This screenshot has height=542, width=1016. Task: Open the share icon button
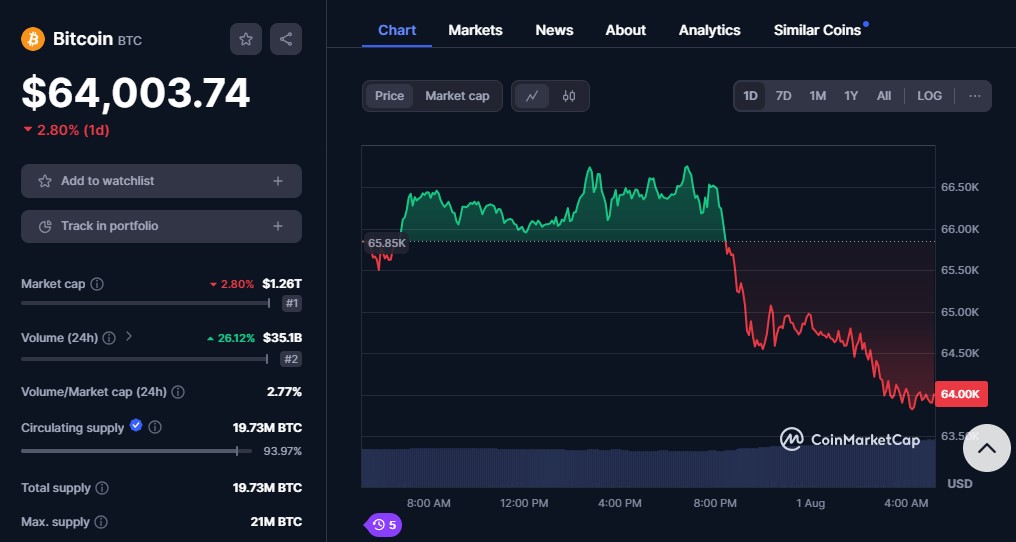coord(286,39)
